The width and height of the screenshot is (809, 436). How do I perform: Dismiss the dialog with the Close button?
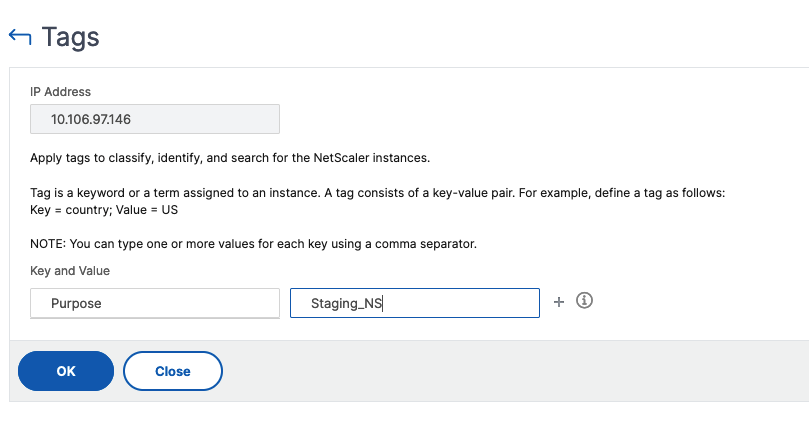coord(173,371)
